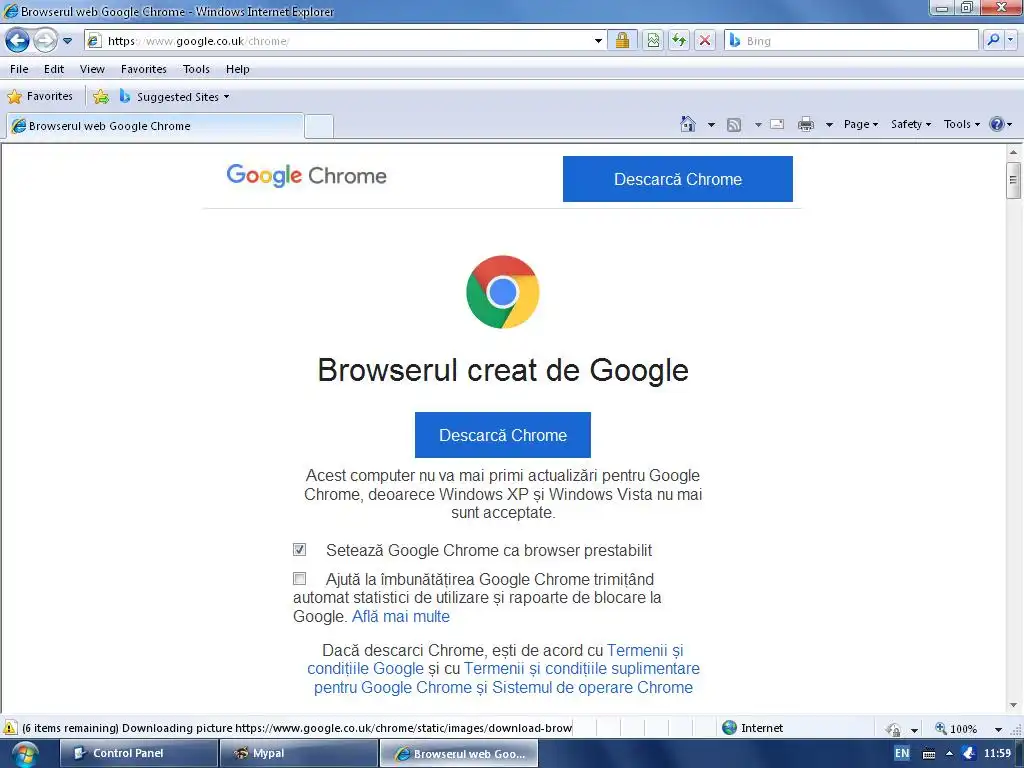
Task: Open the Află mai multe link
Action: (401, 616)
